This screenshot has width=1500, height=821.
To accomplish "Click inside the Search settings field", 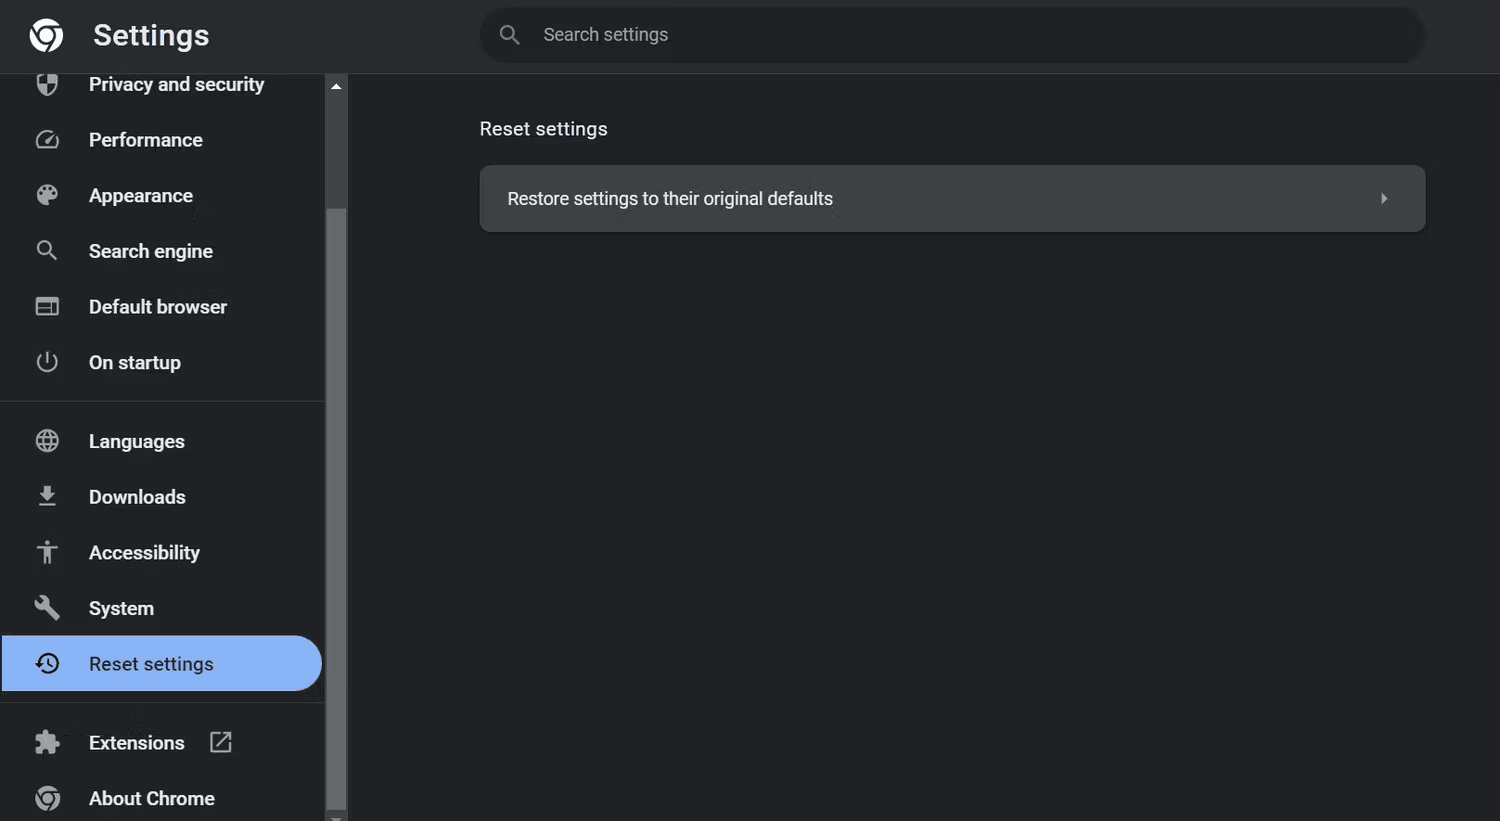I will pyautogui.click(x=950, y=34).
